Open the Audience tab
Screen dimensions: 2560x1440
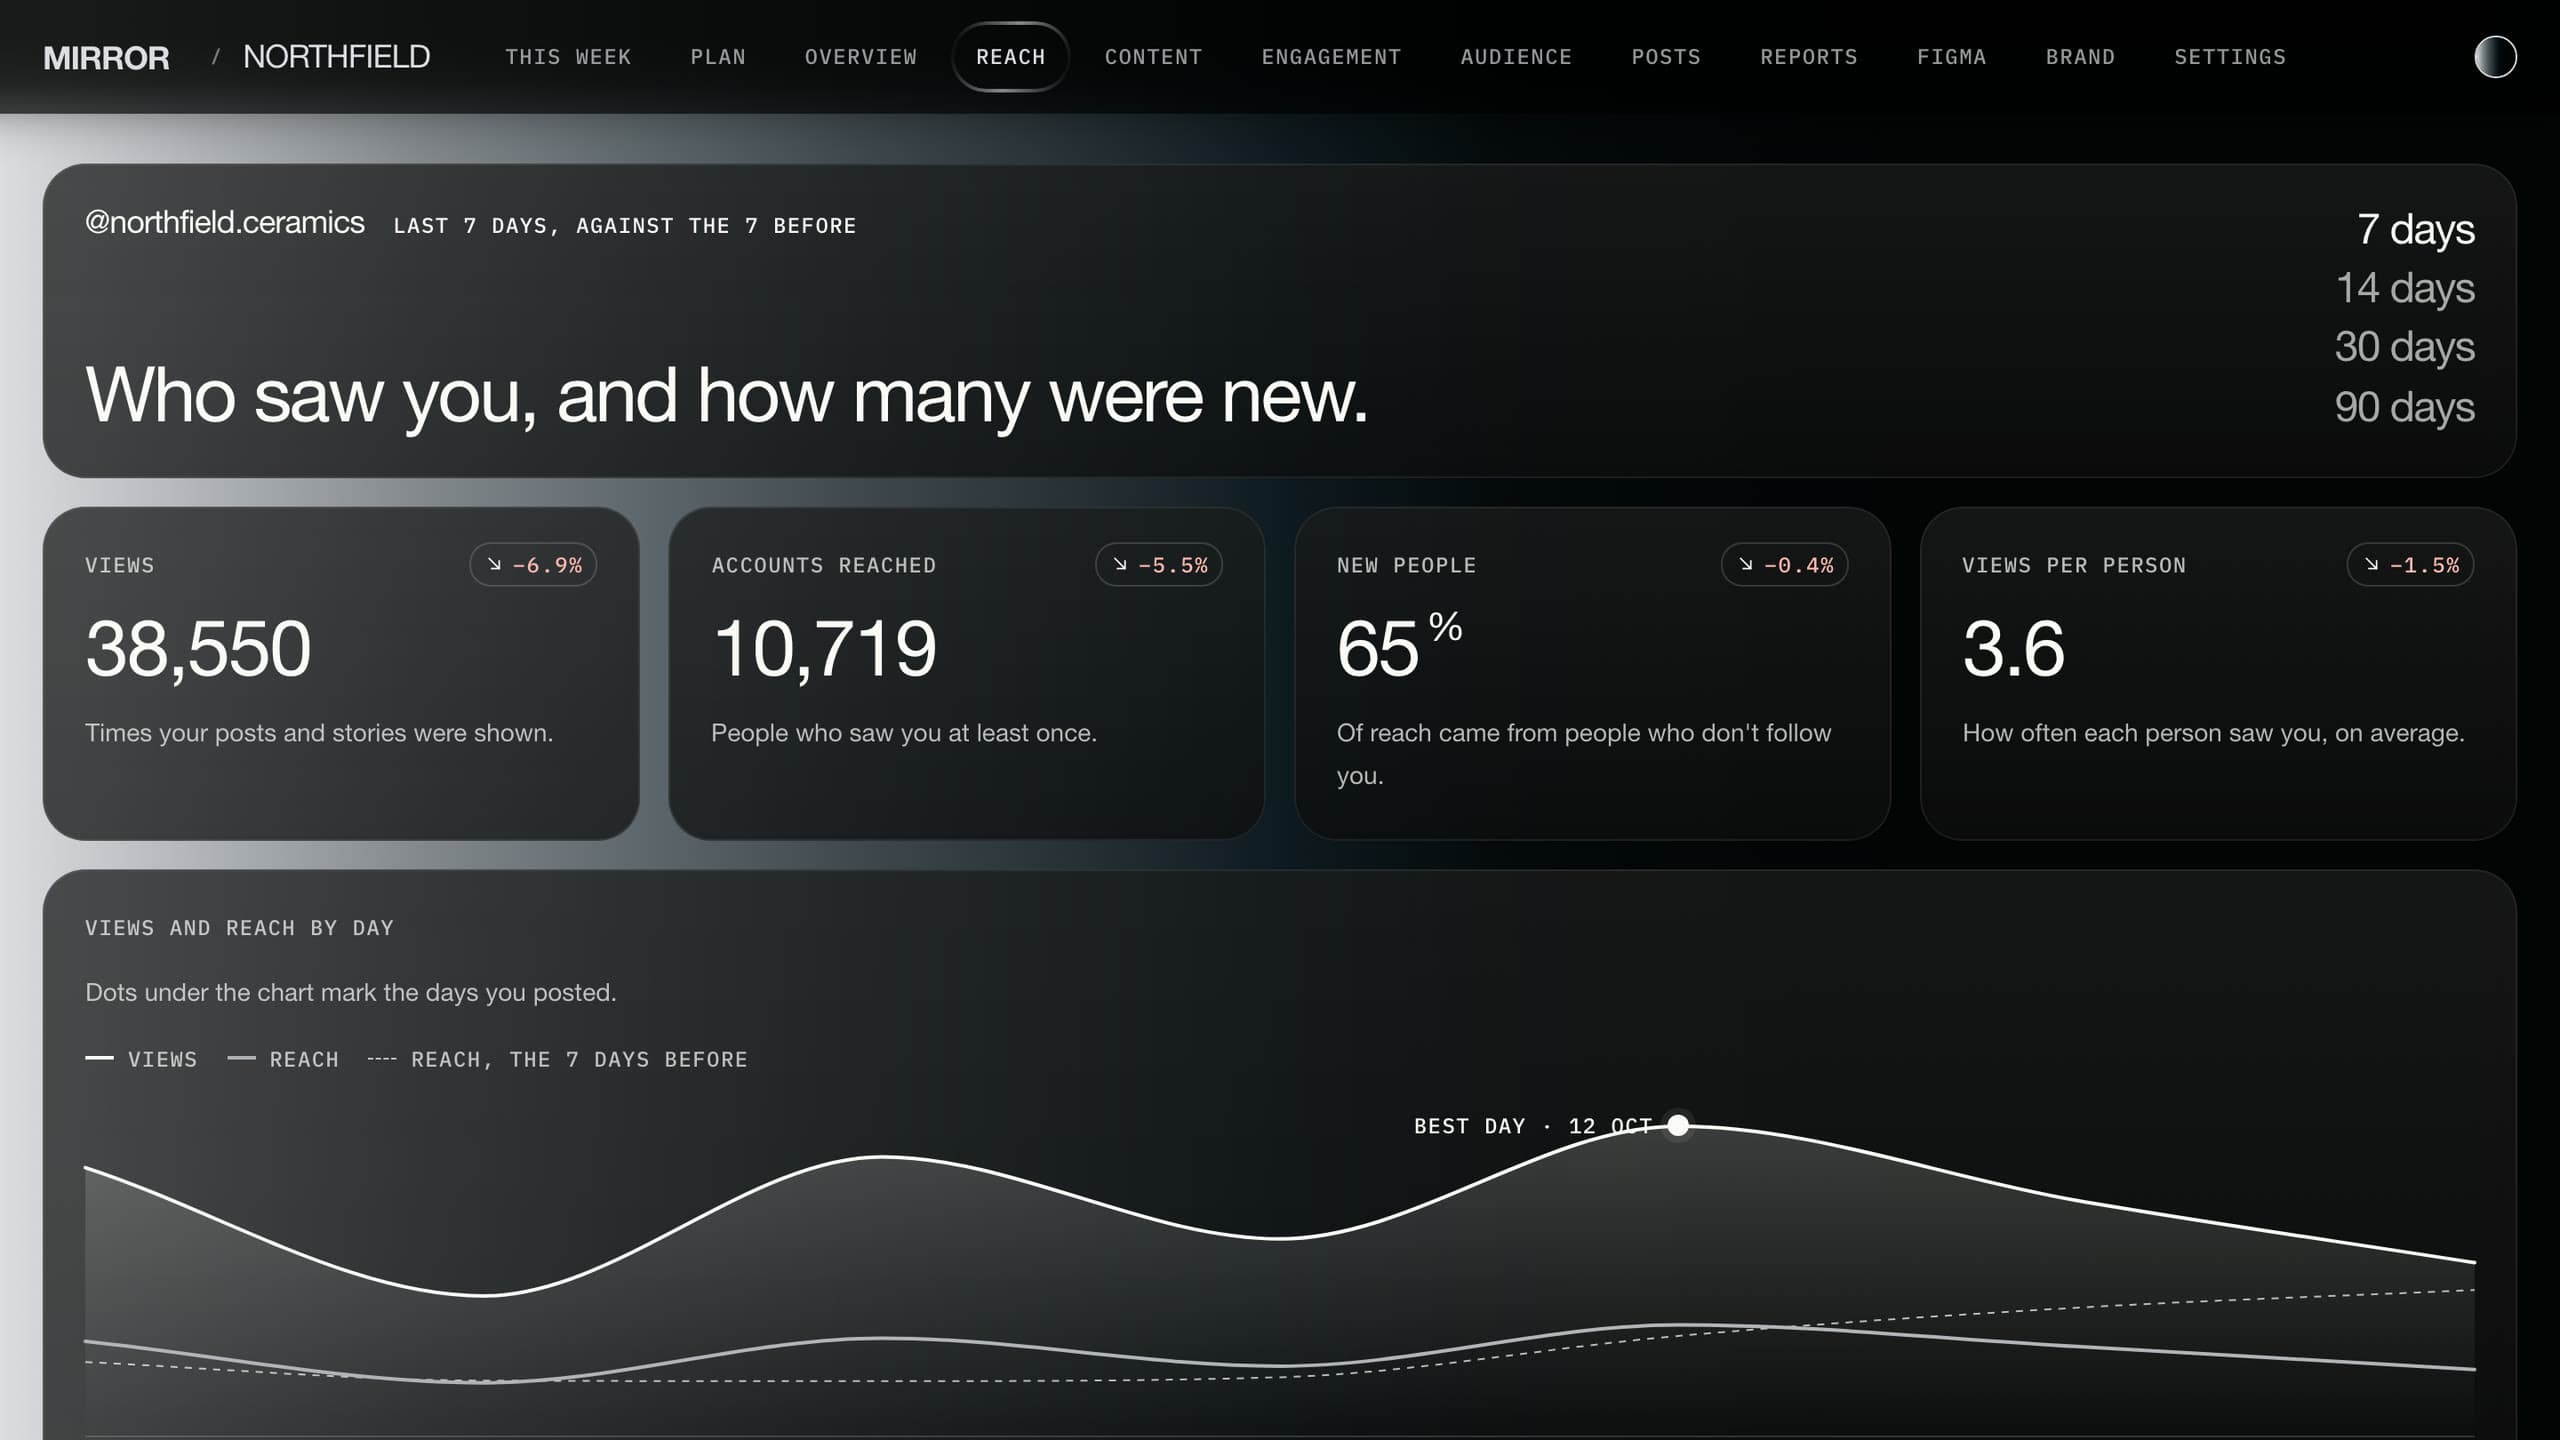[x=1516, y=57]
